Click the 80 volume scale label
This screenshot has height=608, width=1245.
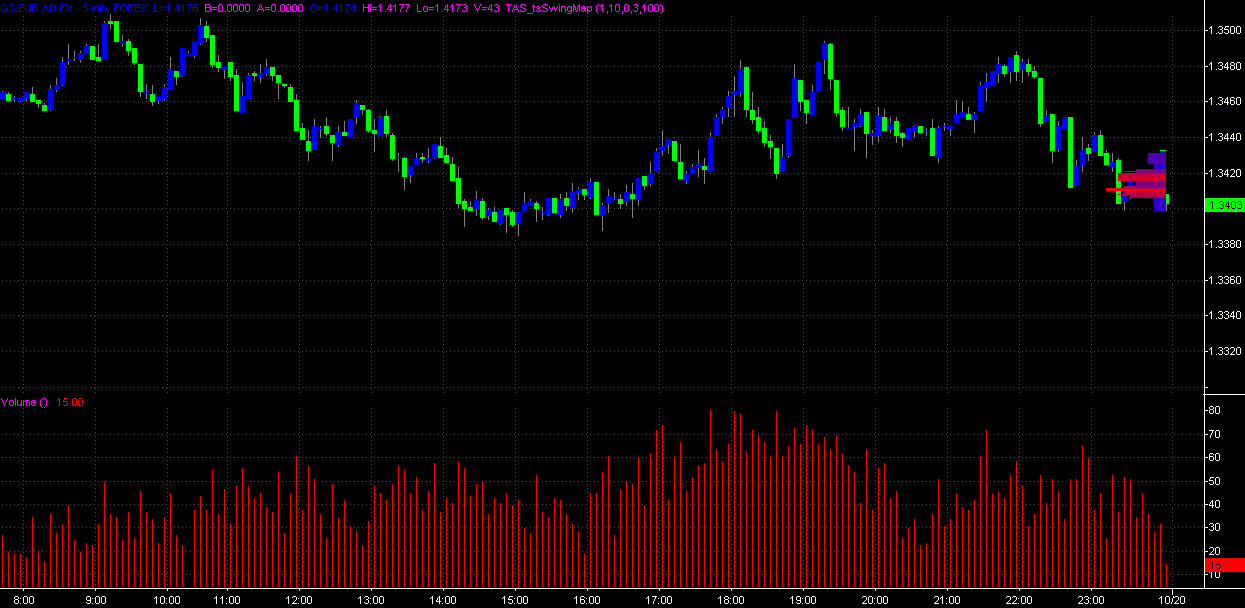click(1214, 411)
